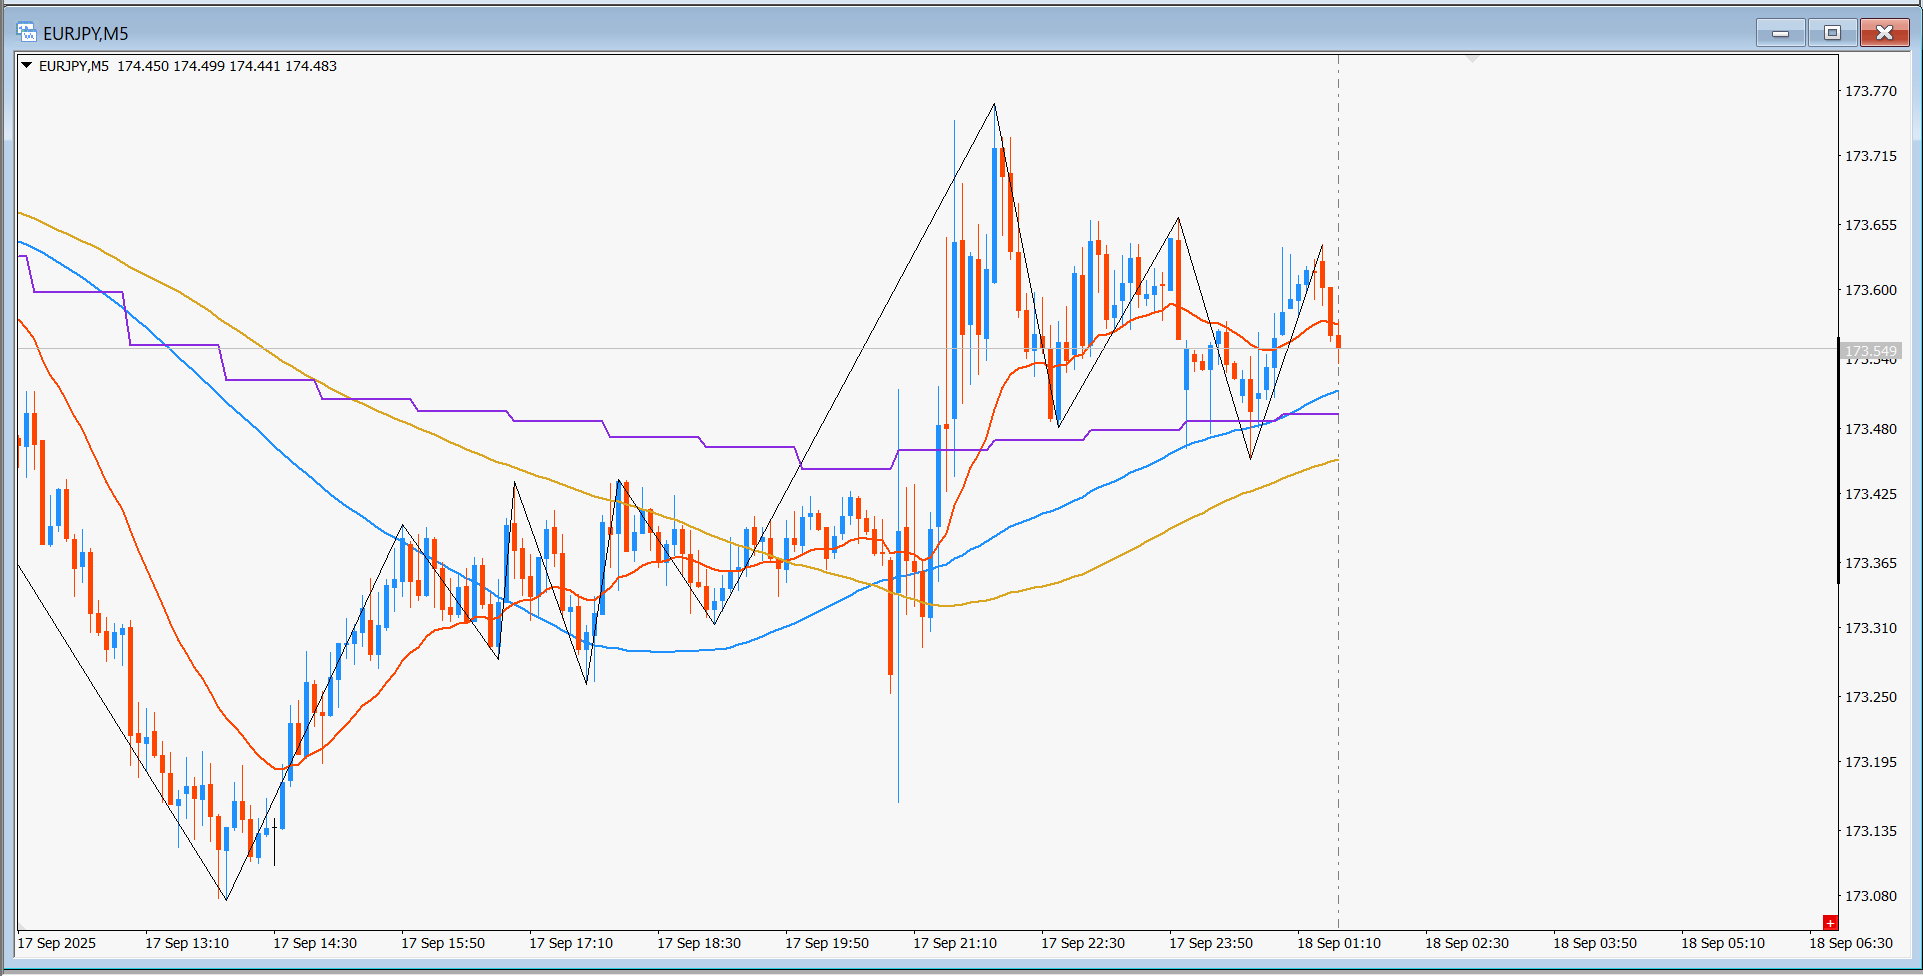Maximize the EURJPY,M5 chart window
This screenshot has width=1923, height=976.
pos(1832,33)
